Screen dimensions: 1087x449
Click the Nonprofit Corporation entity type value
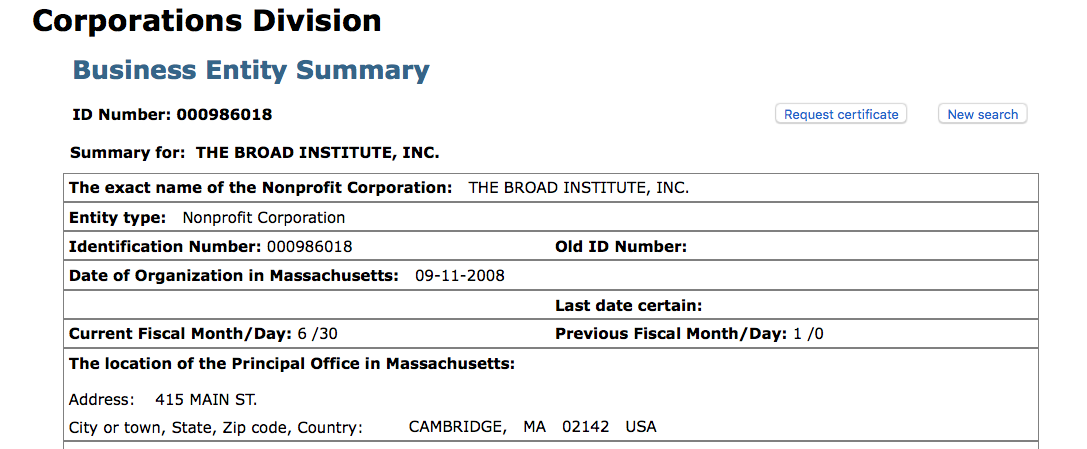(263, 217)
